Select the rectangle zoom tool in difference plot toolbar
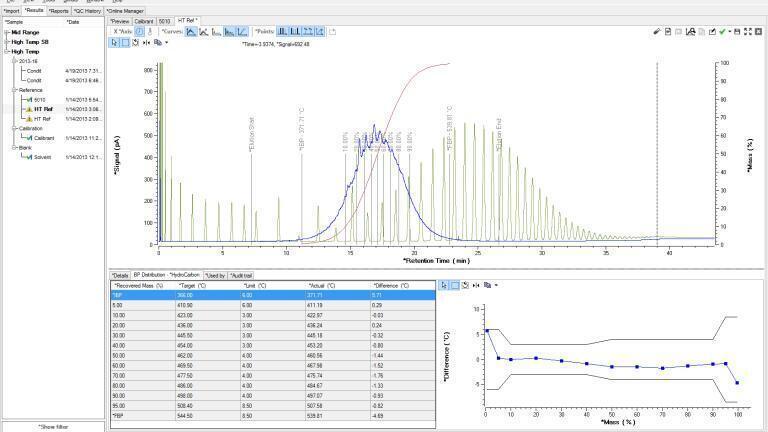768x432 pixels. [x=455, y=285]
